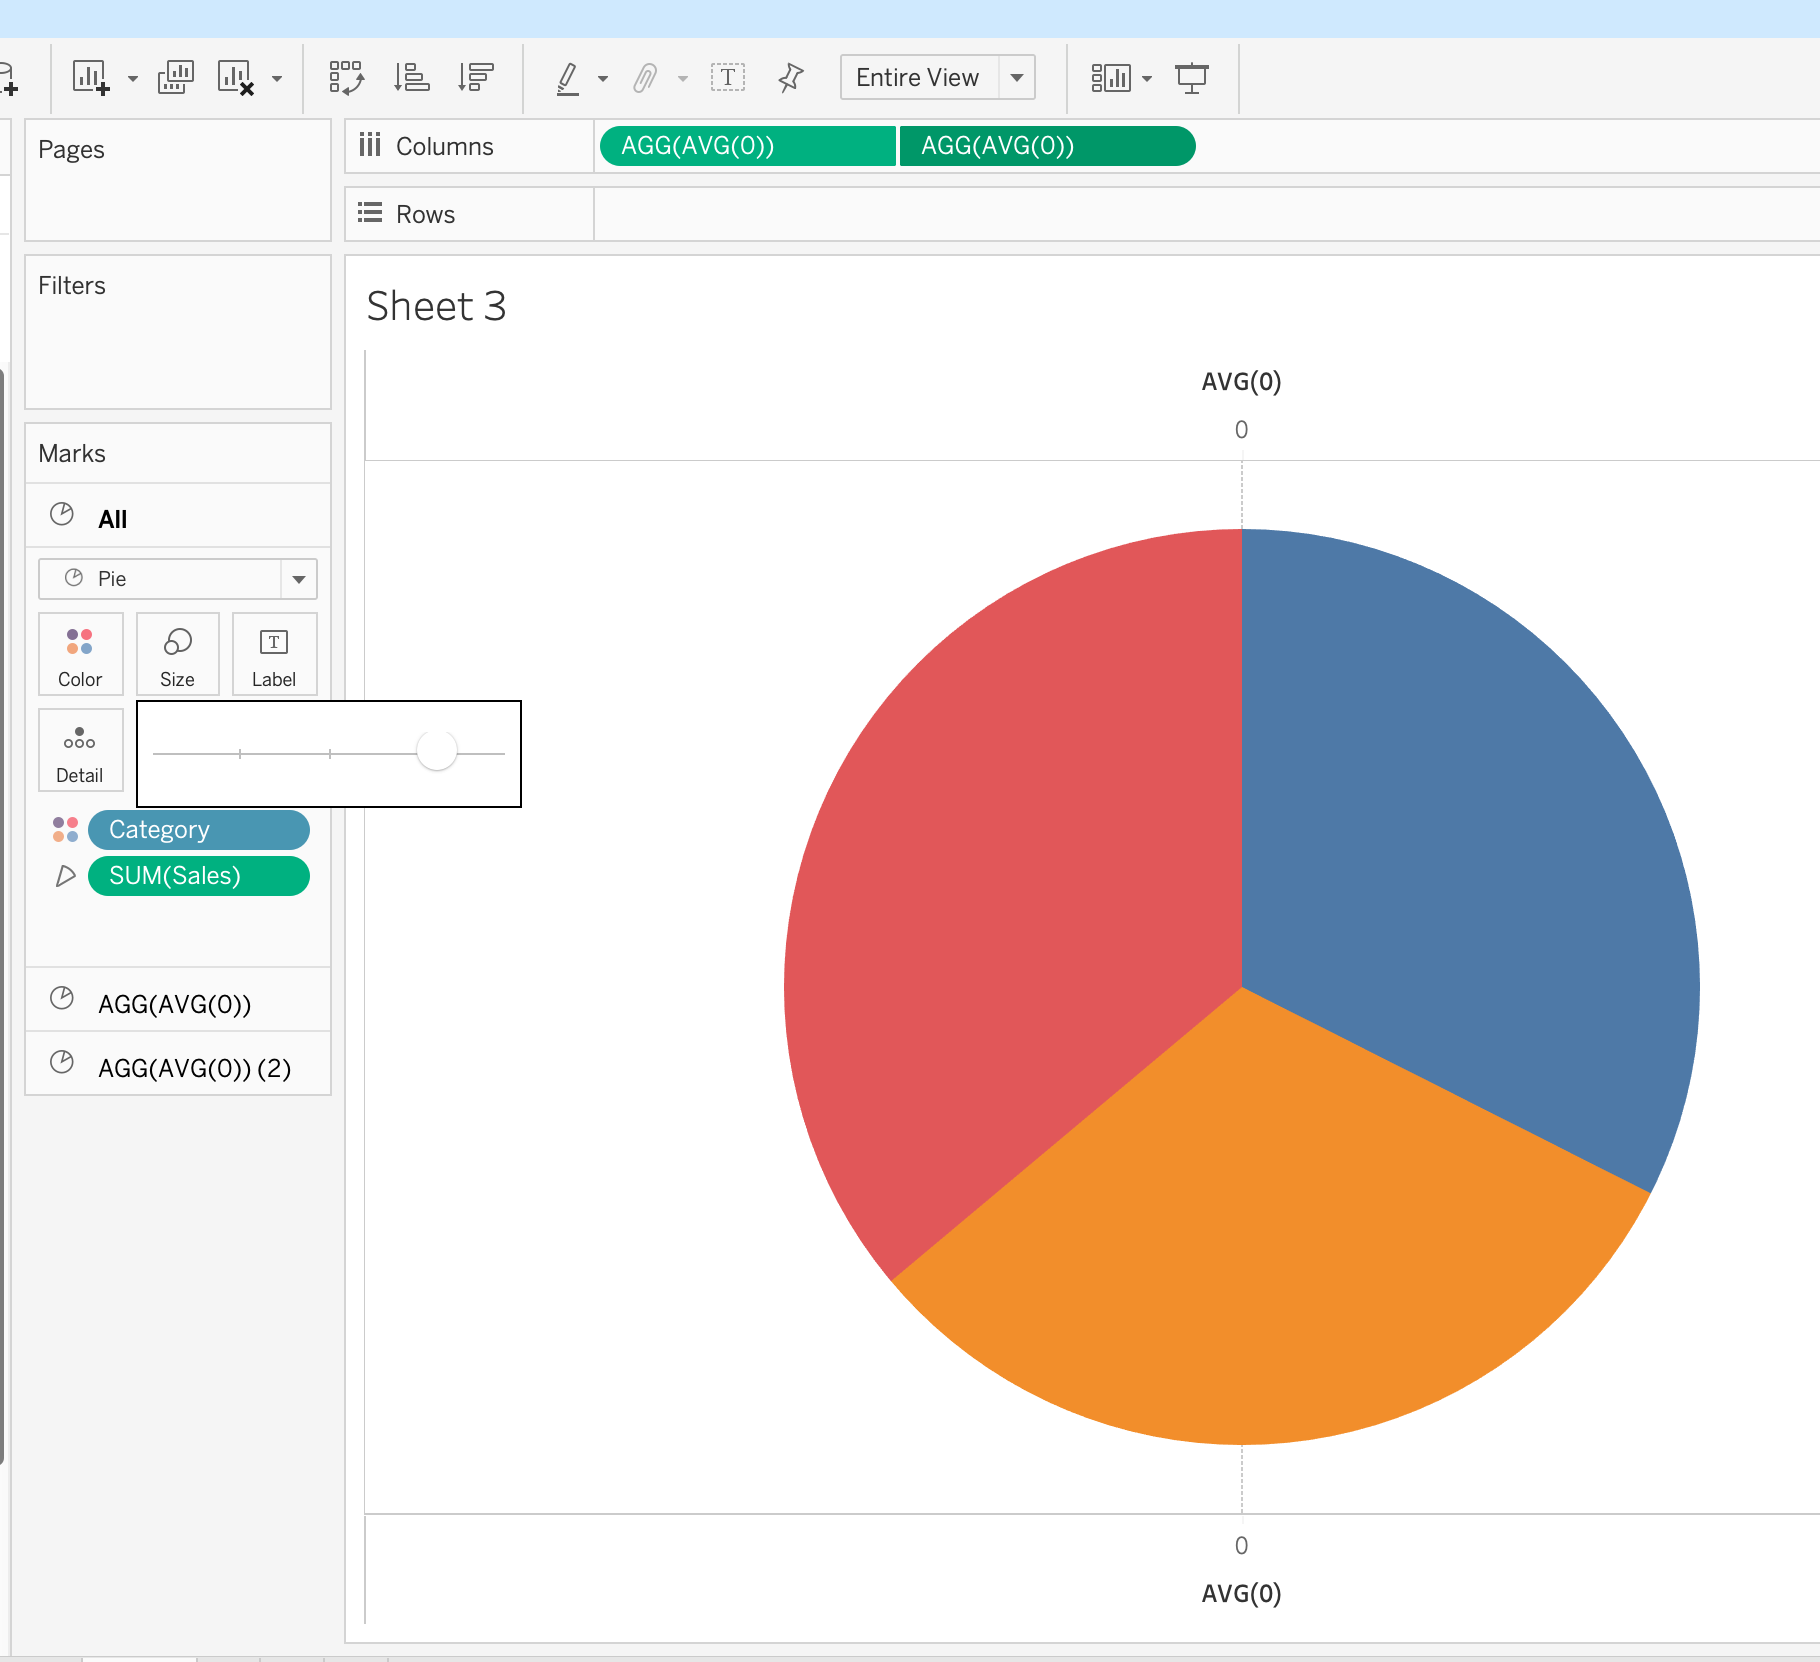Click the Marks card header

(72, 454)
